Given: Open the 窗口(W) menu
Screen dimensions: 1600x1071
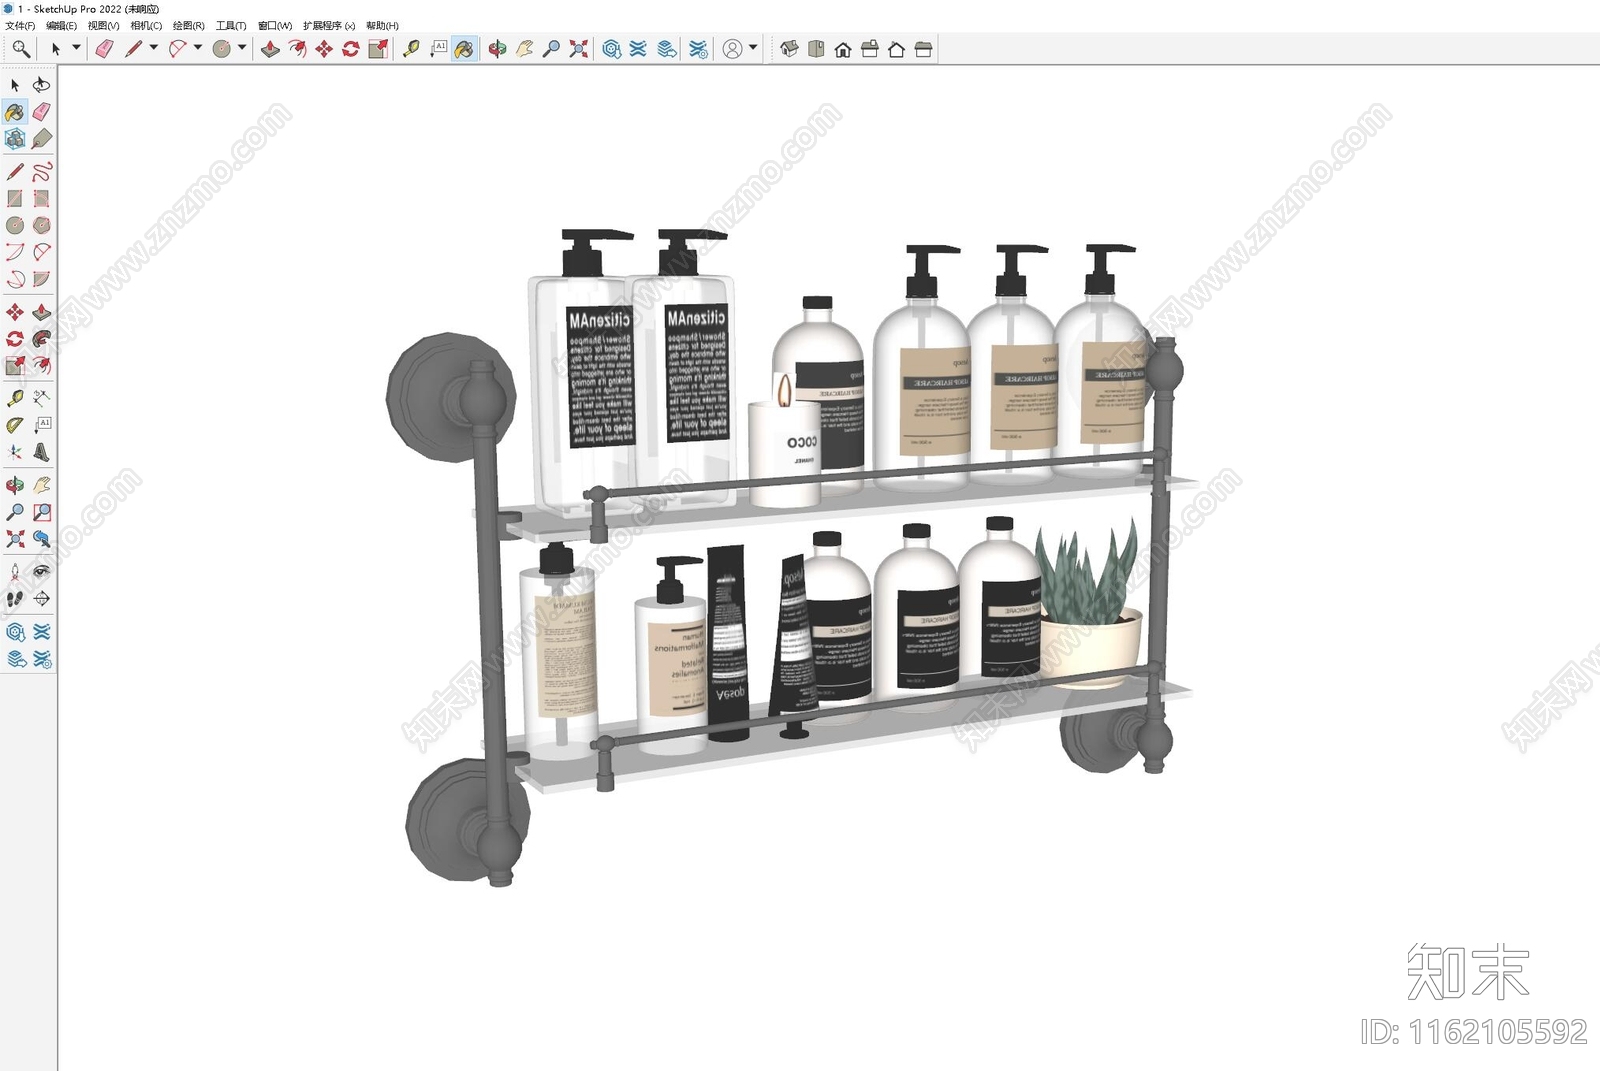Looking at the screenshot, I should [275, 26].
